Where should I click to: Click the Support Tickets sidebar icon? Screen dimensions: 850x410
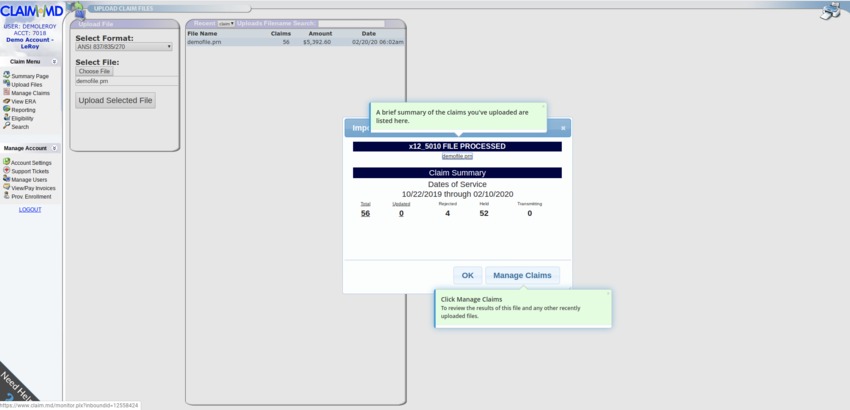tap(7, 171)
